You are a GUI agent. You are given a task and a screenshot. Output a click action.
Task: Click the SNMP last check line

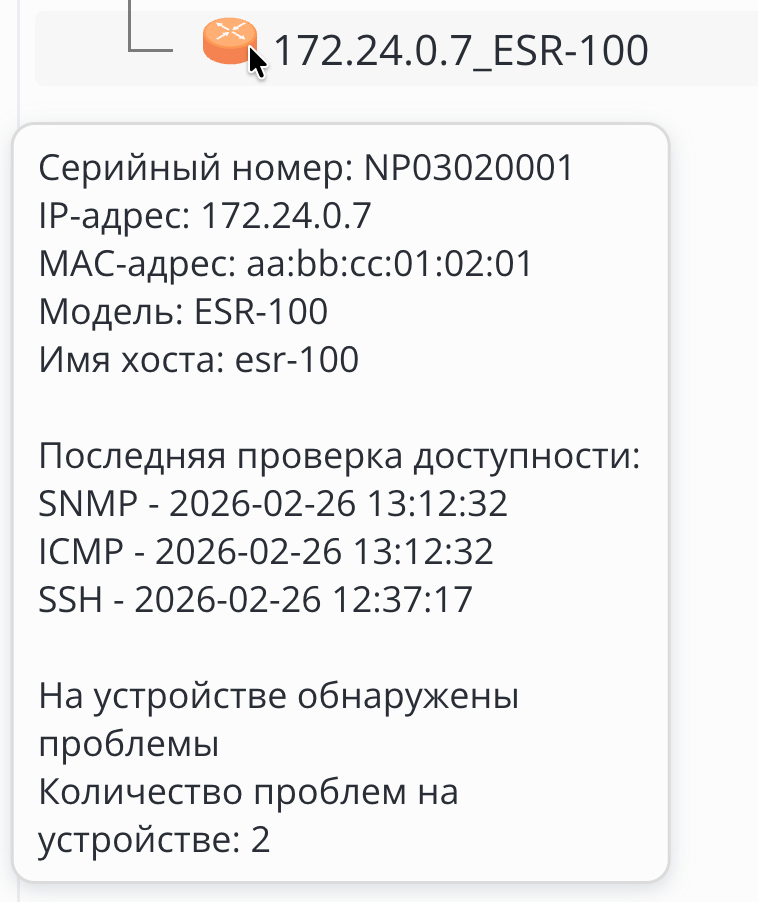click(x=273, y=504)
